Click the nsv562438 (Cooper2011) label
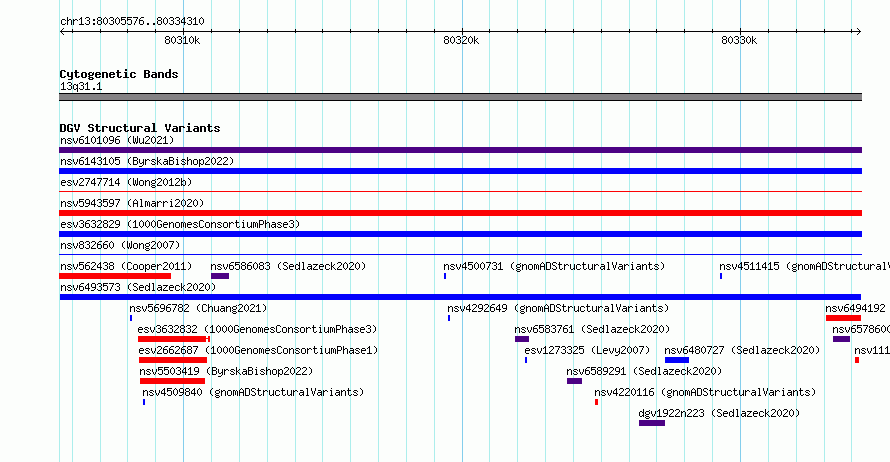This screenshot has height=462, width=890. 126,266
